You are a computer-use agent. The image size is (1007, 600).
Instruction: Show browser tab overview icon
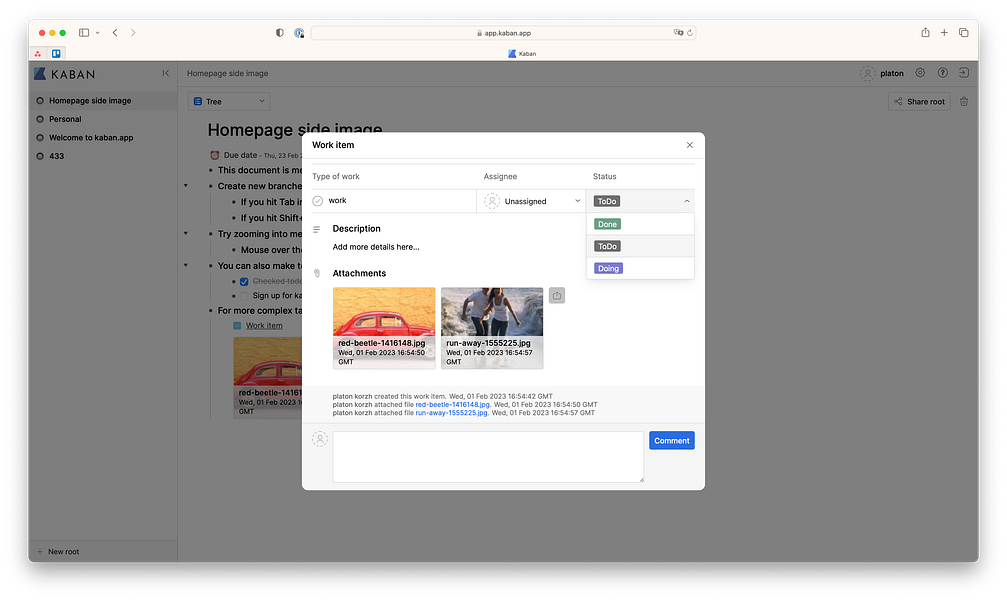964,33
